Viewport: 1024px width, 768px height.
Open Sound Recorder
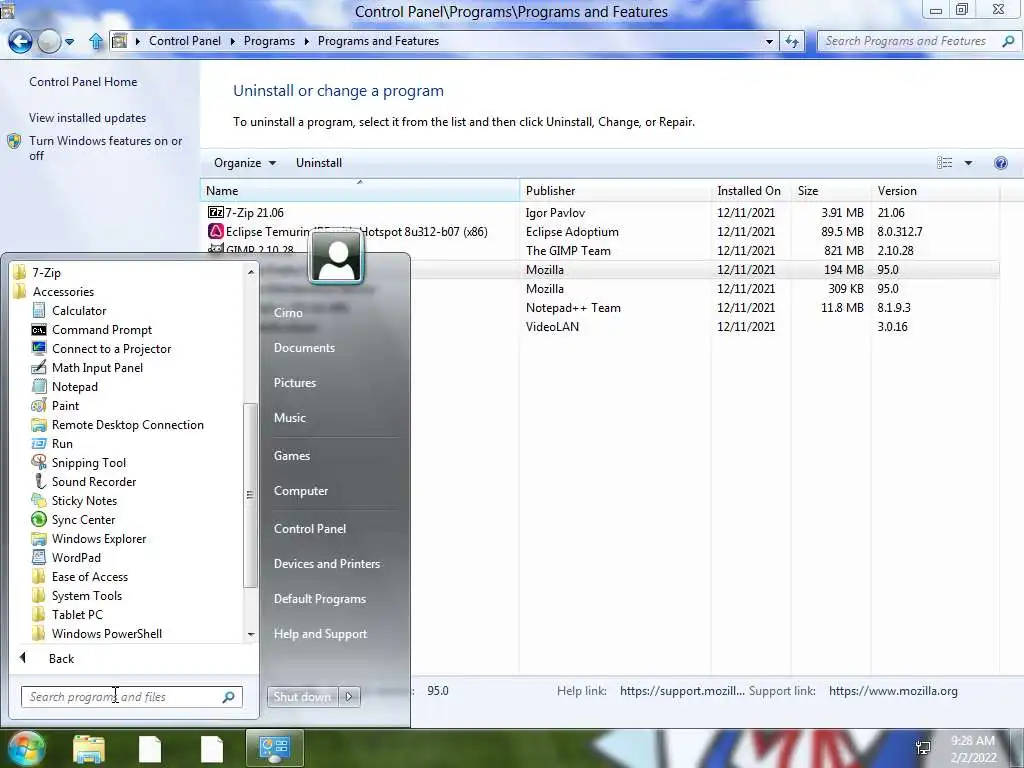(x=93, y=481)
